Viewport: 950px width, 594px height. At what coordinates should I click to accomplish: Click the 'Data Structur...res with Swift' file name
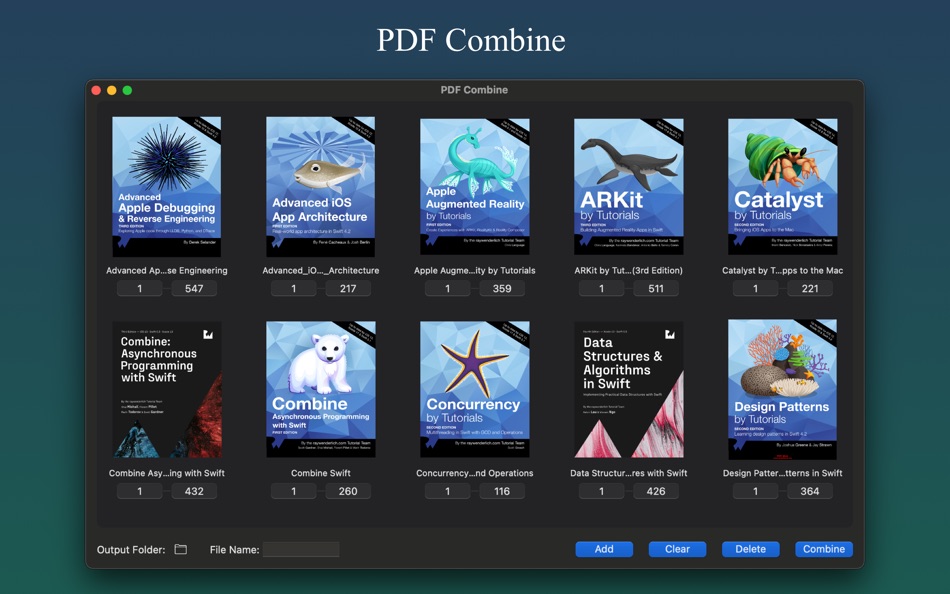tap(628, 473)
